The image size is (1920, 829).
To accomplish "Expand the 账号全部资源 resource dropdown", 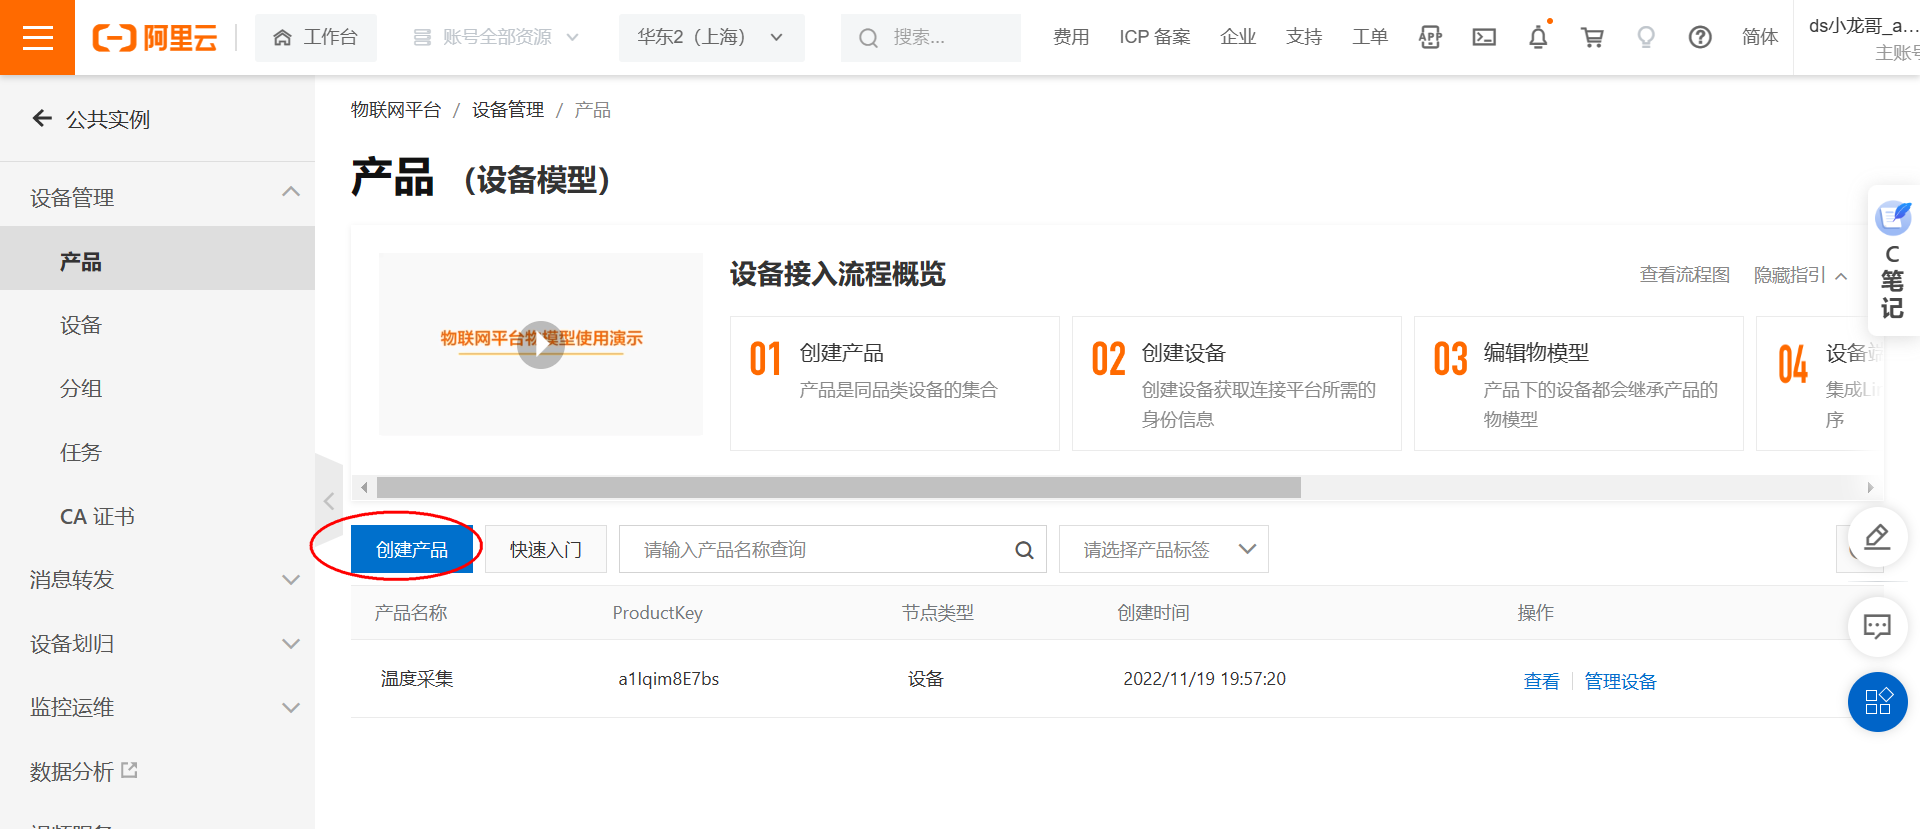I will click(x=496, y=38).
